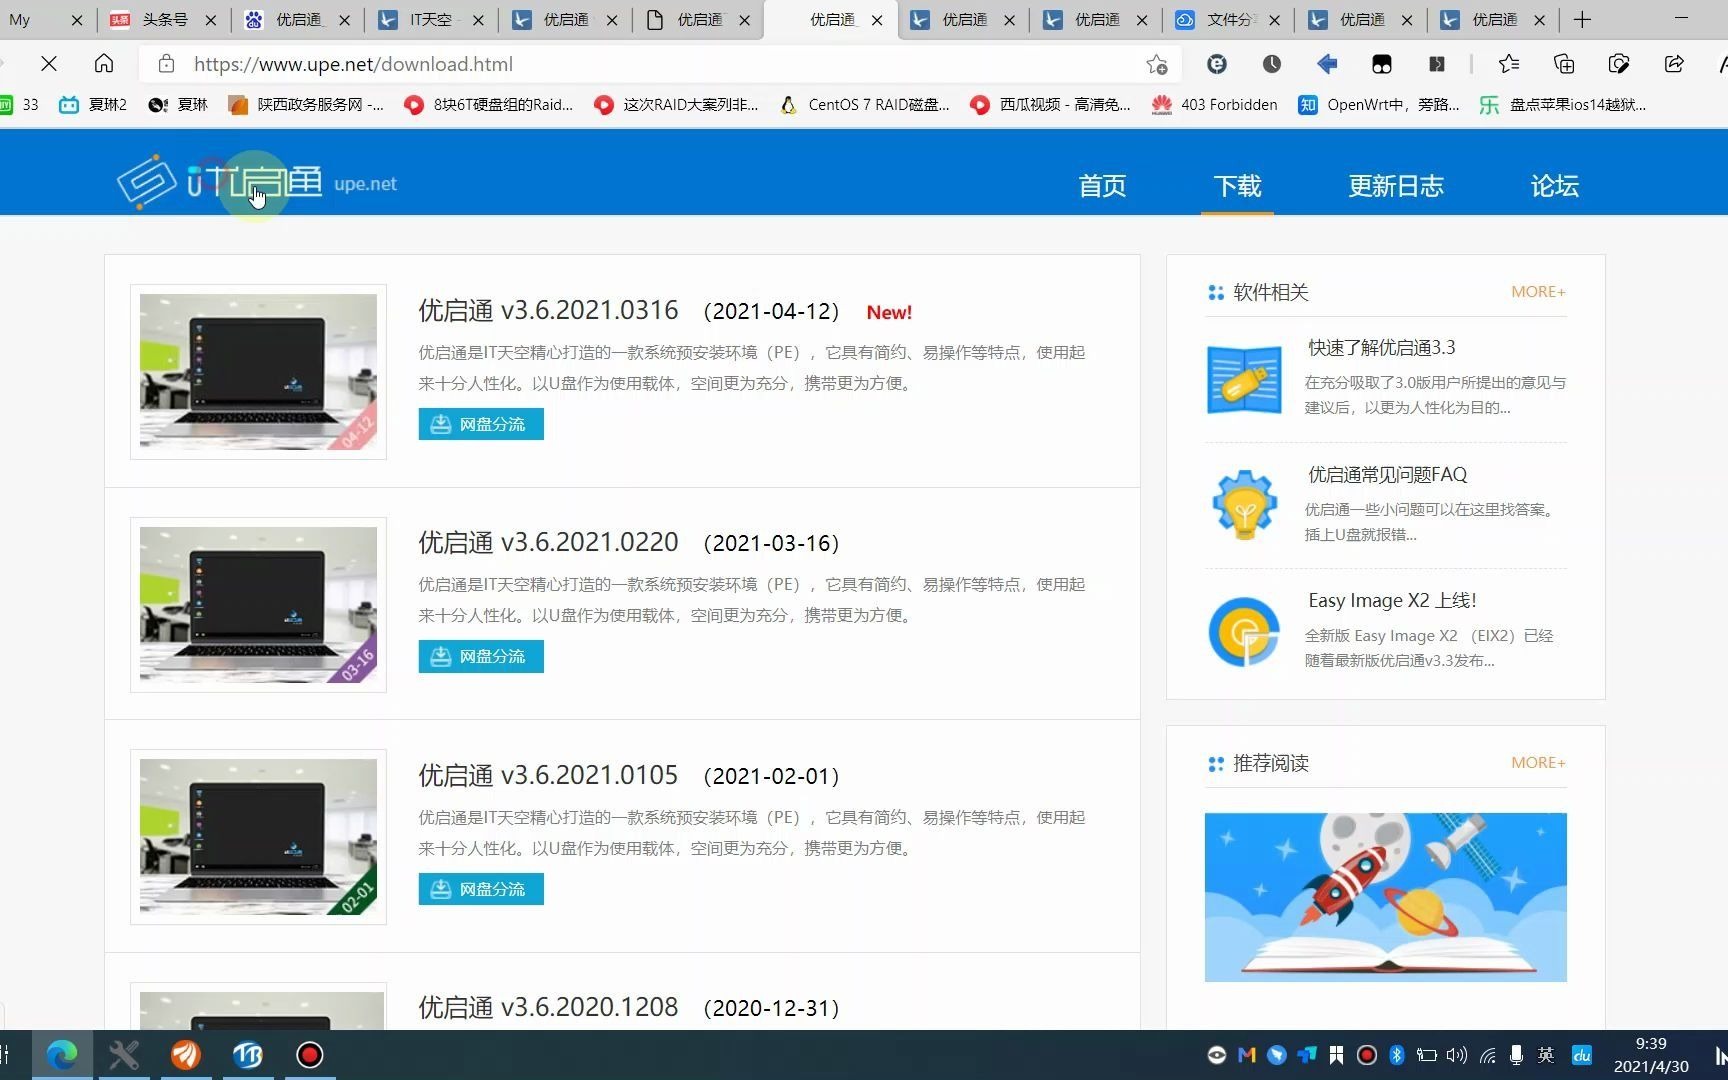Open the 论坛 navigation menu item
Viewport: 1728px width, 1080px height.
pos(1554,186)
